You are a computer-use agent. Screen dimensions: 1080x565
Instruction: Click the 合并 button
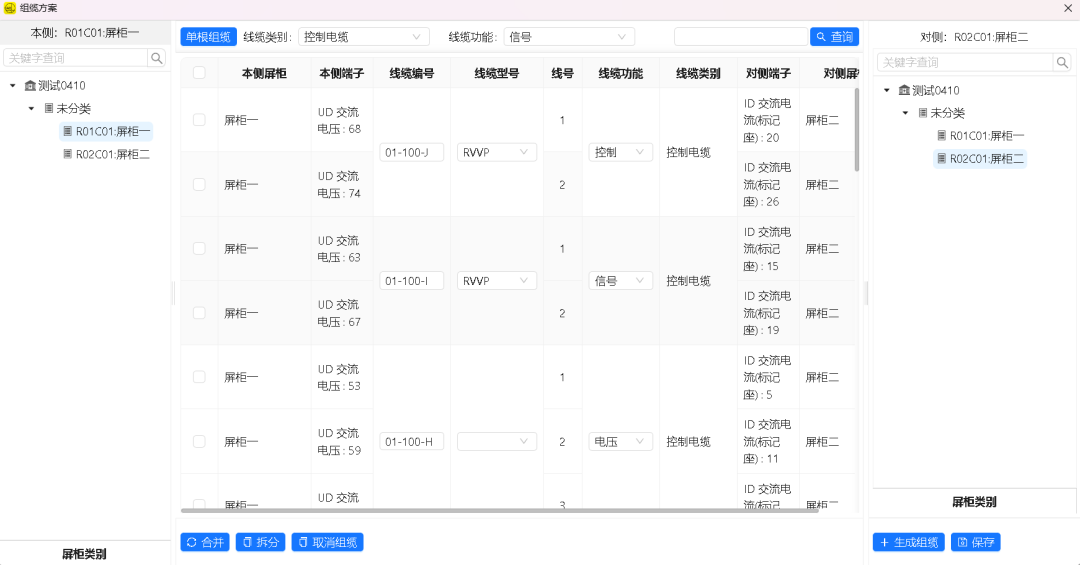(205, 542)
